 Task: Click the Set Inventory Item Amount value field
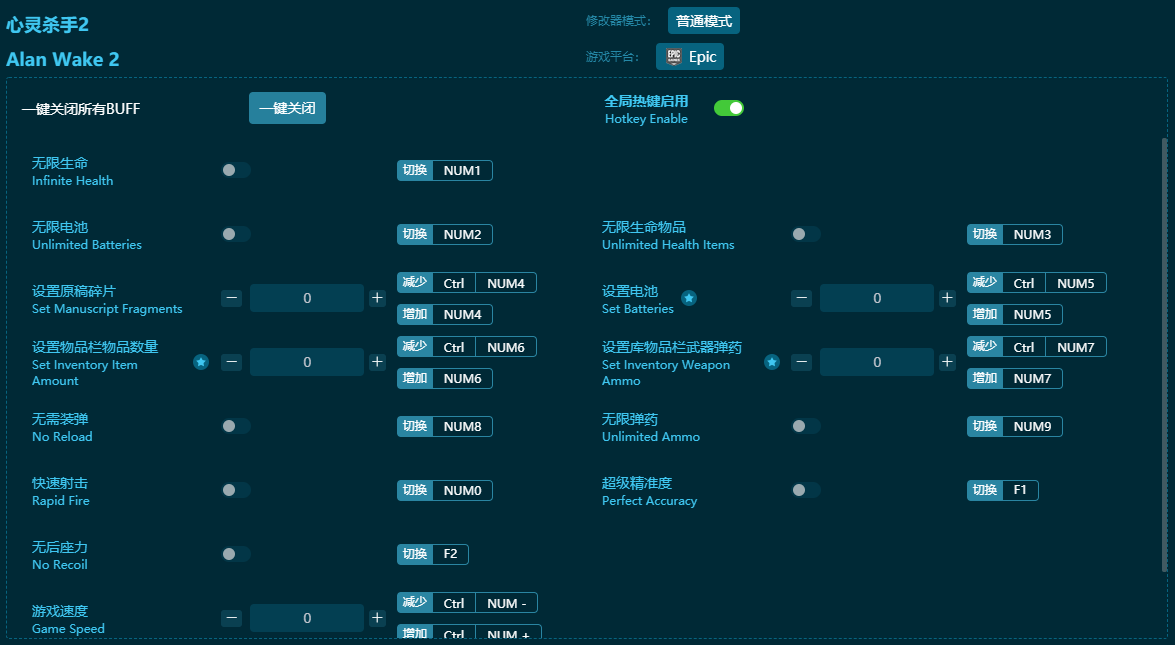(307, 362)
